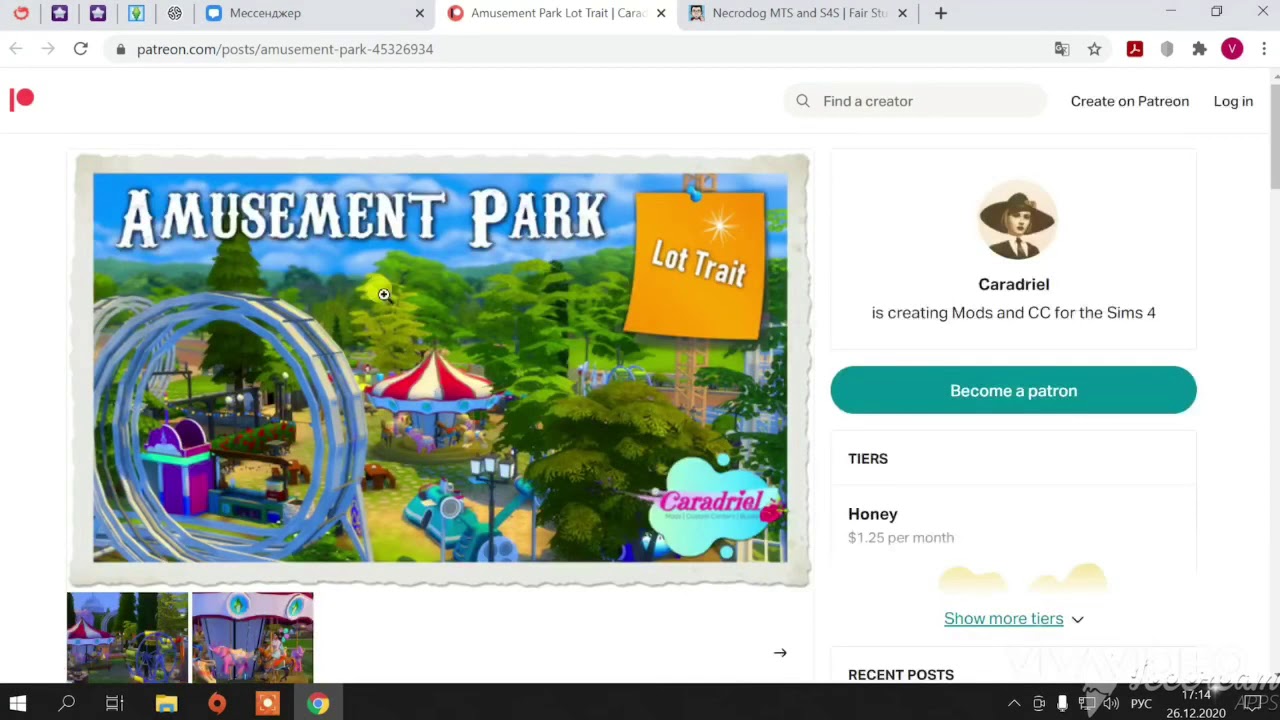Open the Origin app on taskbar
The image size is (1280, 720).
pyautogui.click(x=217, y=704)
